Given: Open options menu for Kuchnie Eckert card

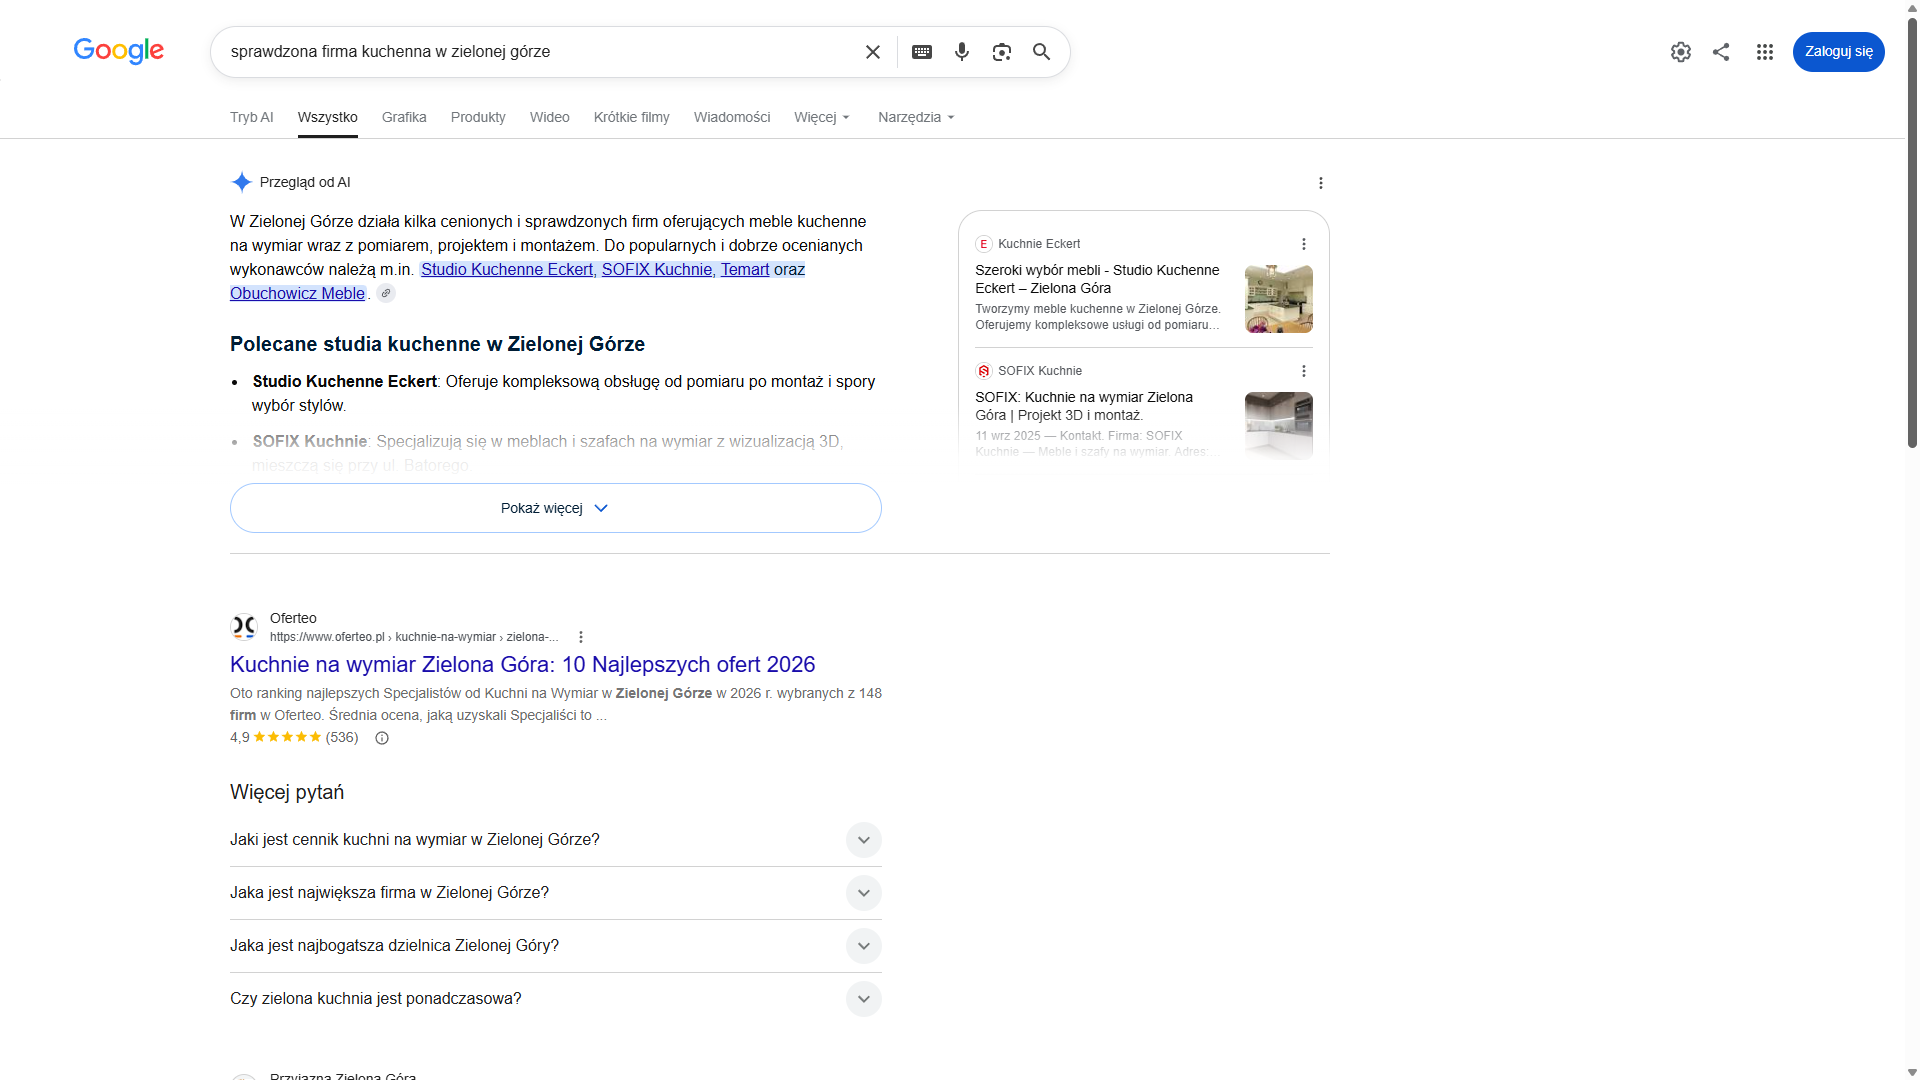Looking at the screenshot, I should pos(1304,244).
